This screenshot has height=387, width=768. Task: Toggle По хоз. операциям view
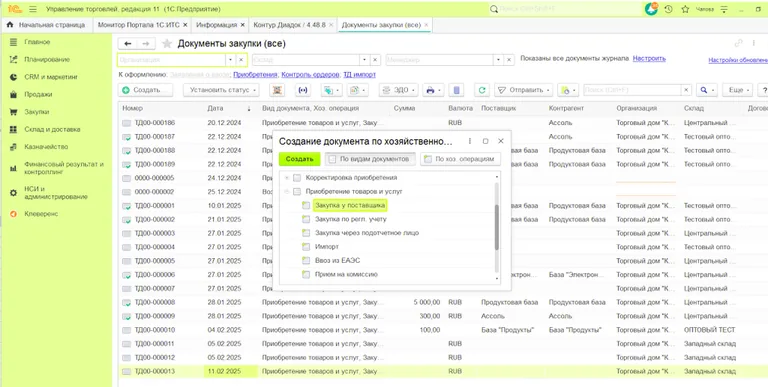[460, 159]
